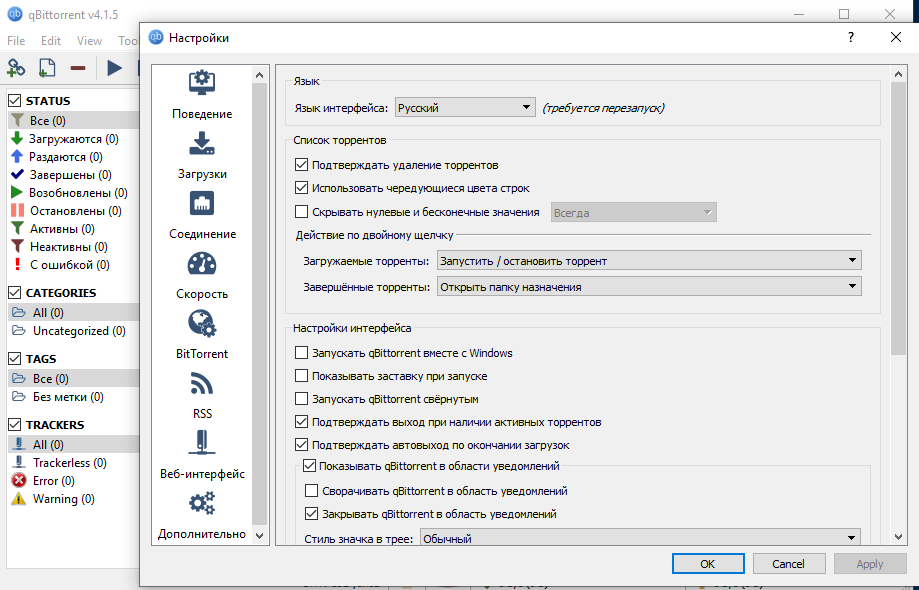Enable Скрывать нулевые и бесконечные значения
This screenshot has width=919, height=590.
[x=301, y=212]
